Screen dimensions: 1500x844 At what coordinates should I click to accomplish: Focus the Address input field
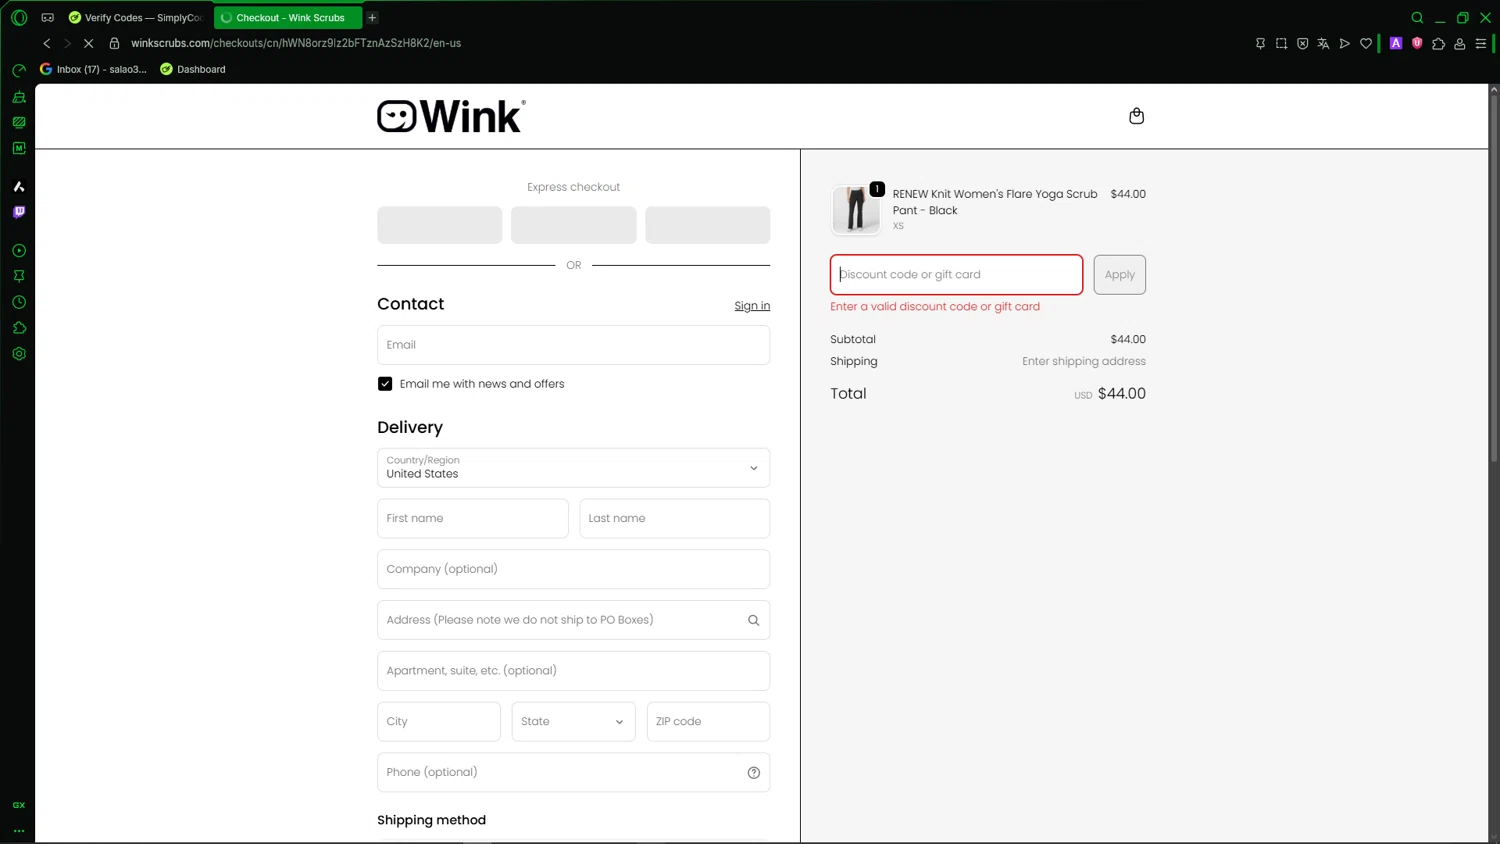573,620
